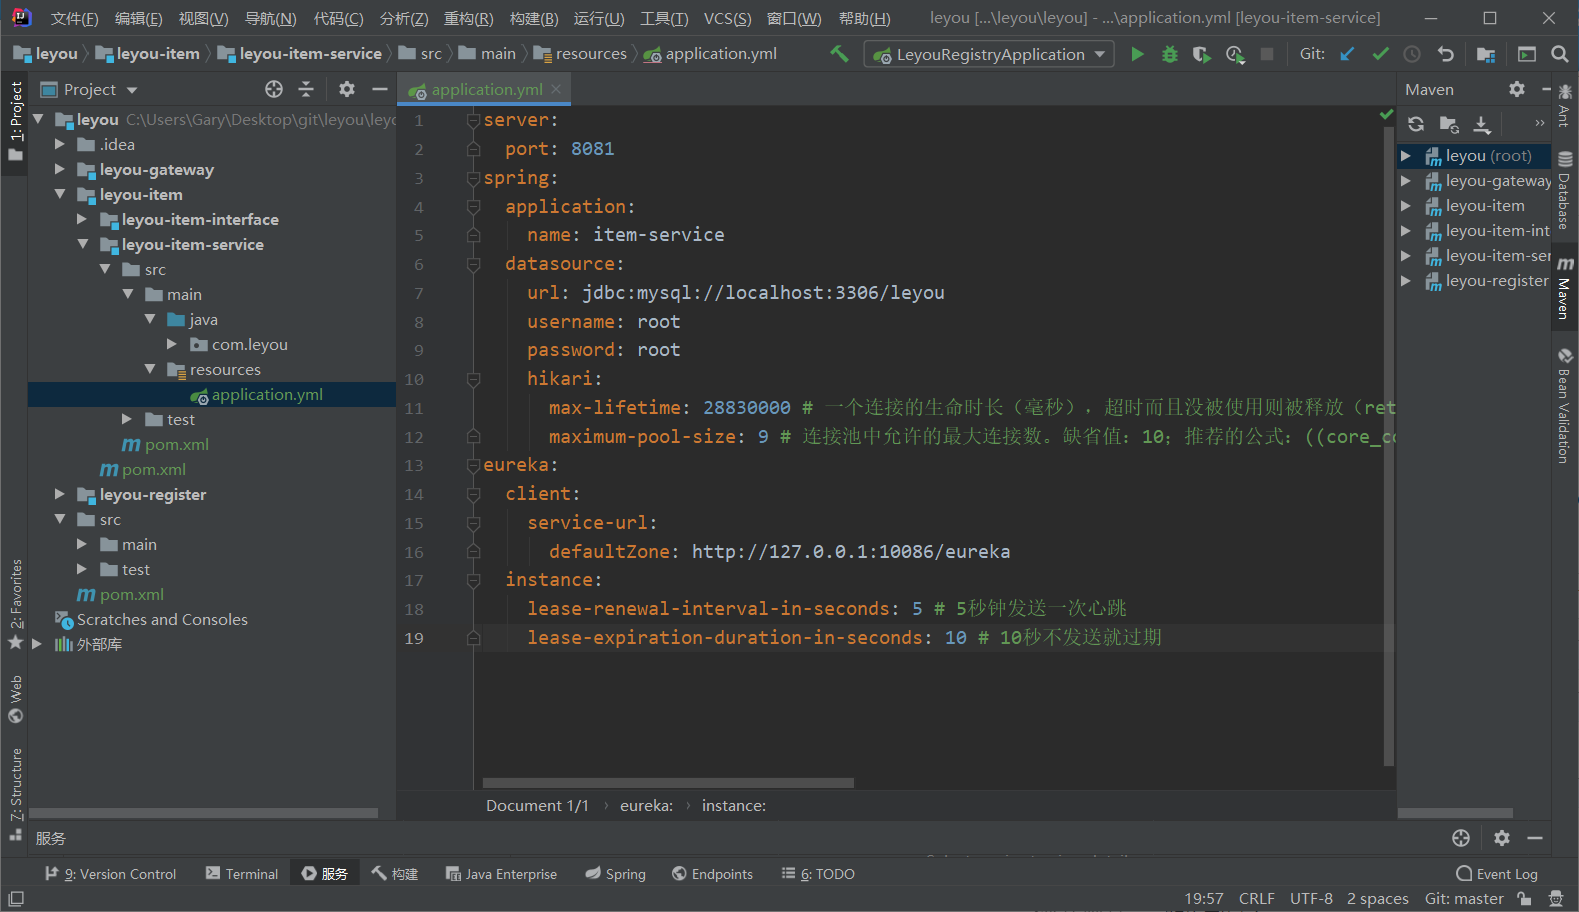Click leyou-item-service in the breadcrumb path
Viewport: 1579px width, 912px height.
[x=300, y=54]
